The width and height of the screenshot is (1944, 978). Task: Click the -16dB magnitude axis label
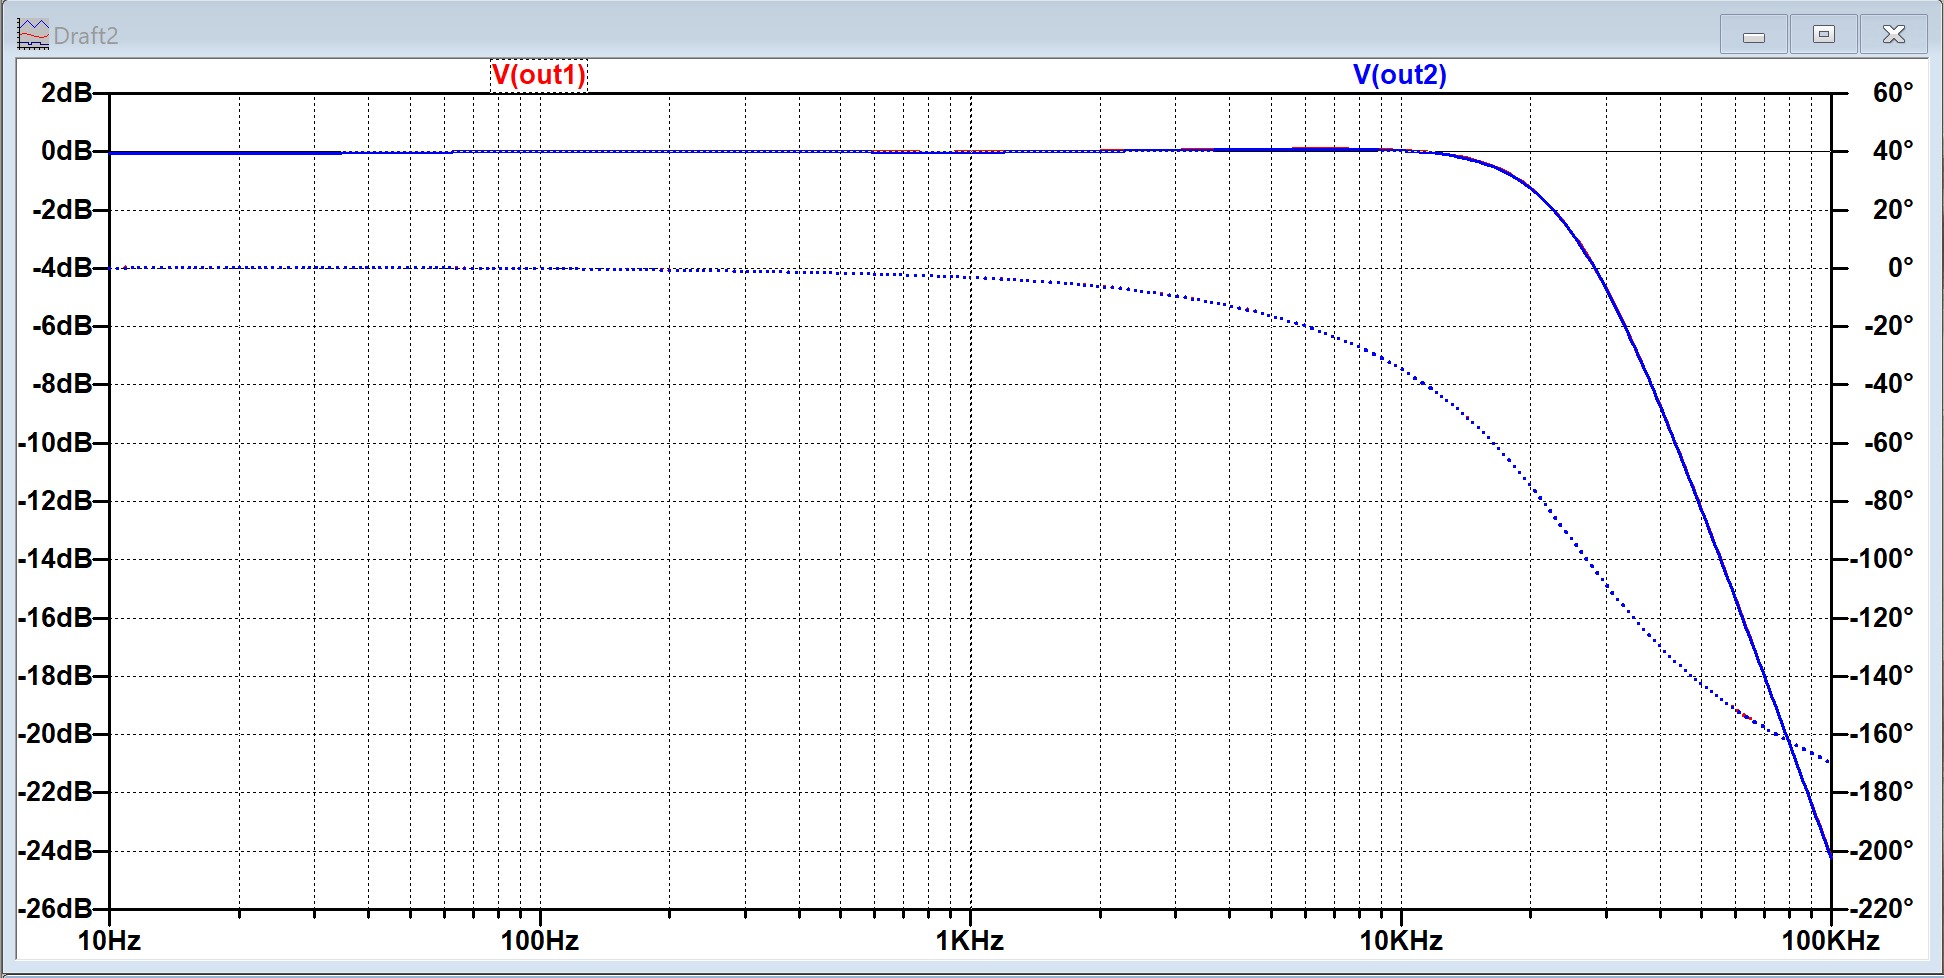(x=56, y=618)
